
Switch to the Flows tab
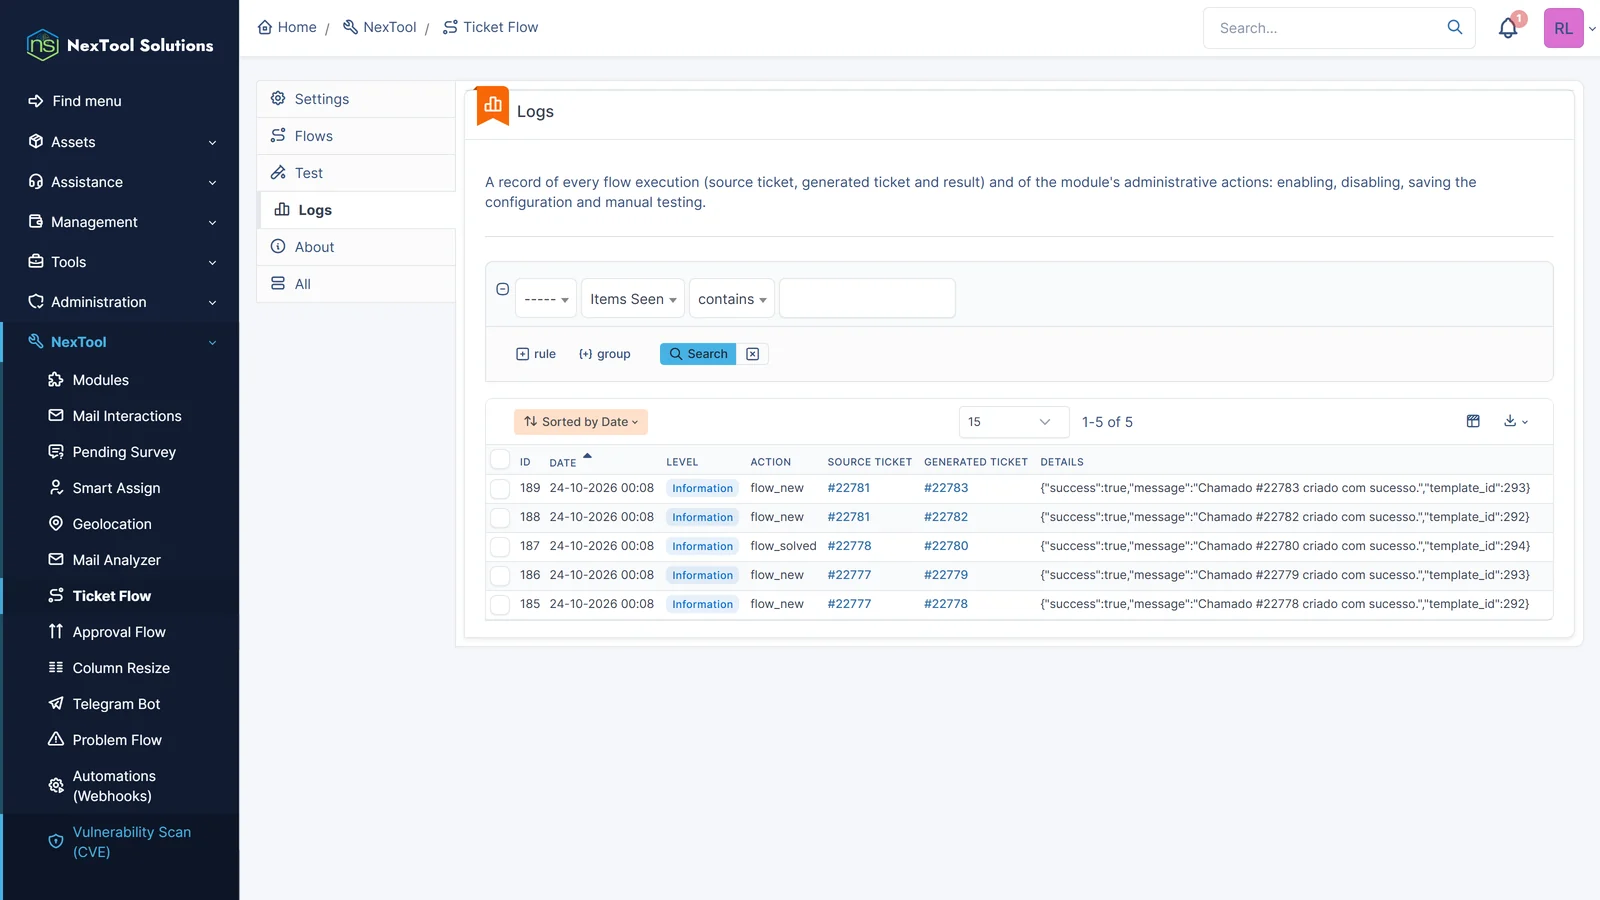point(356,136)
